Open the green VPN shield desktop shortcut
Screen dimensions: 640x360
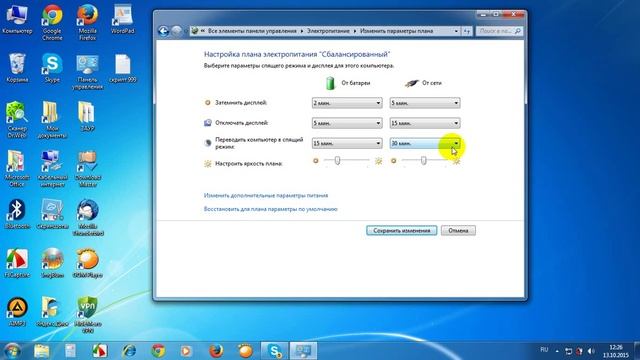coord(87,315)
